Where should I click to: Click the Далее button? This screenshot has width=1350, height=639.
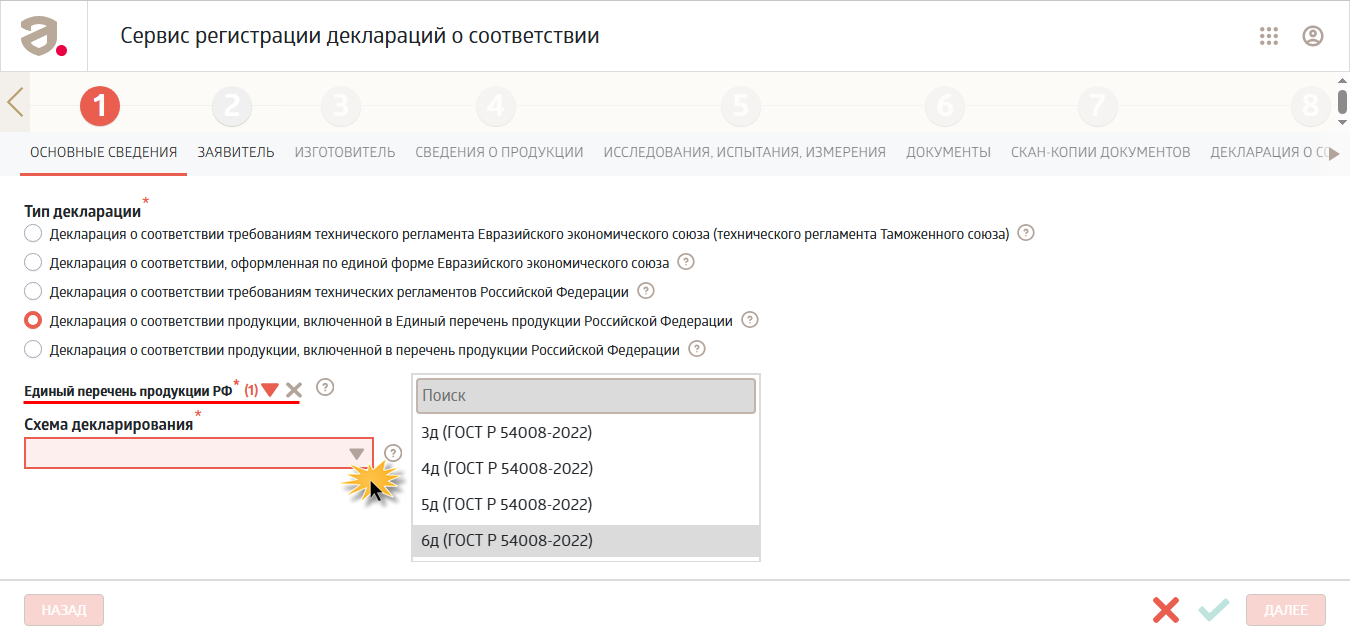click(x=1286, y=610)
